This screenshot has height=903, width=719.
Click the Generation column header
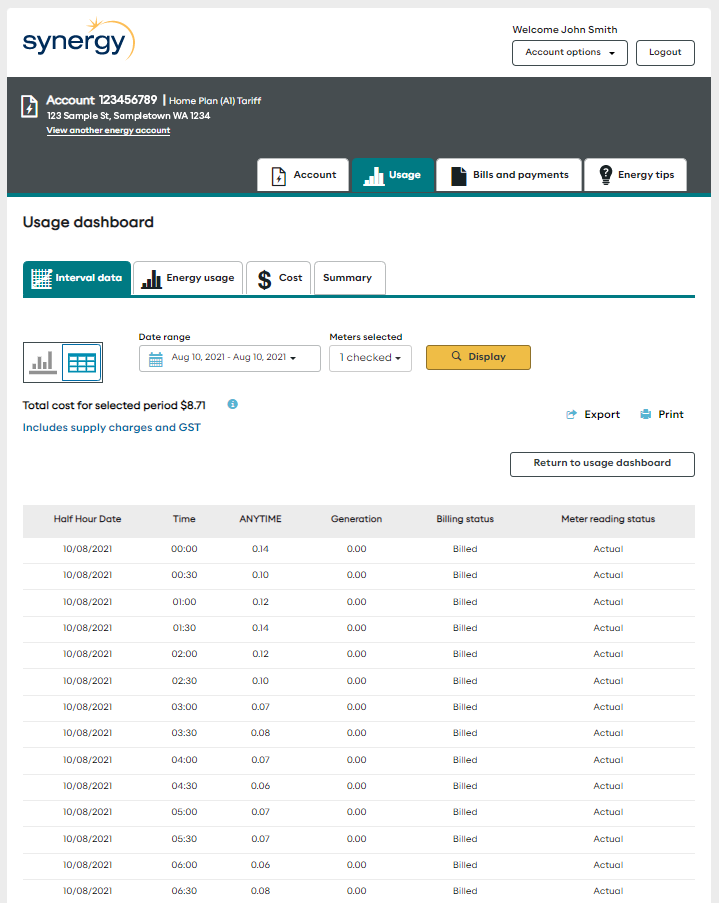coord(357,519)
